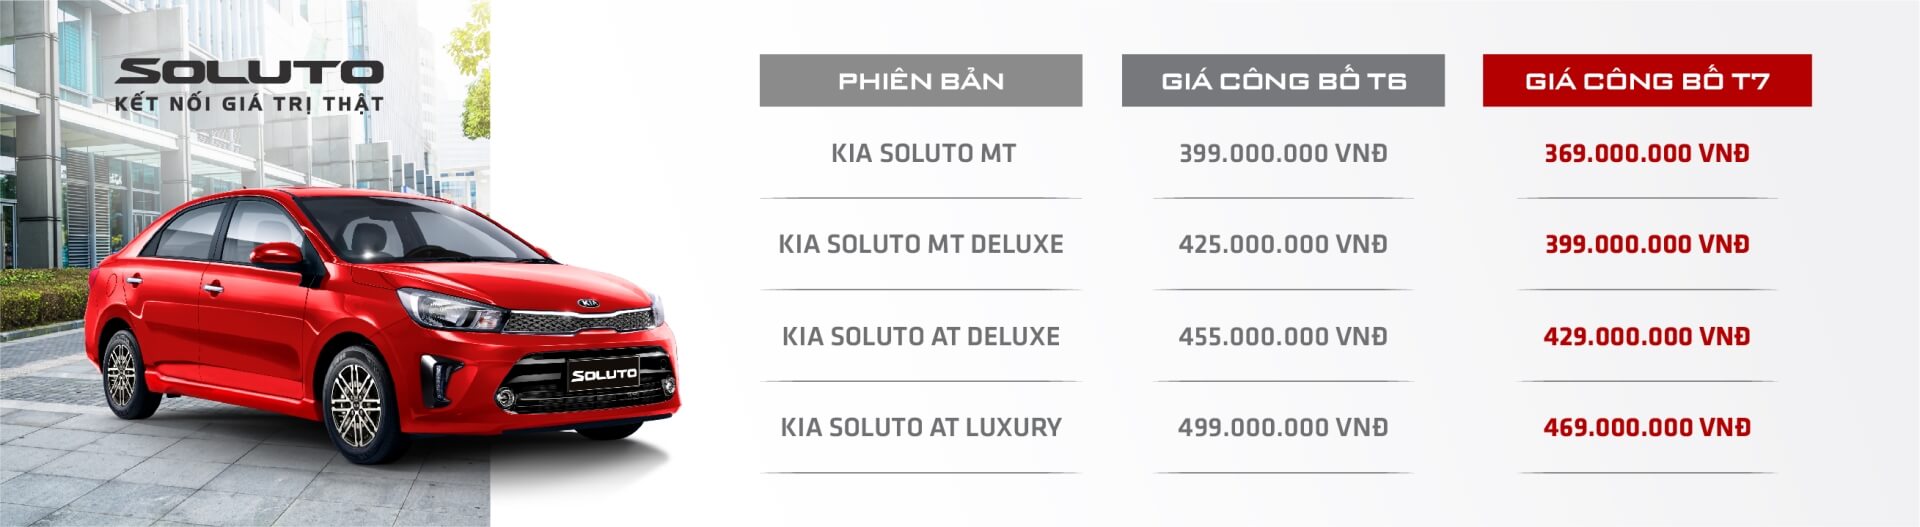
Task: Select the GIÁ CÔNG BỐ T6 header
Action: (1283, 81)
